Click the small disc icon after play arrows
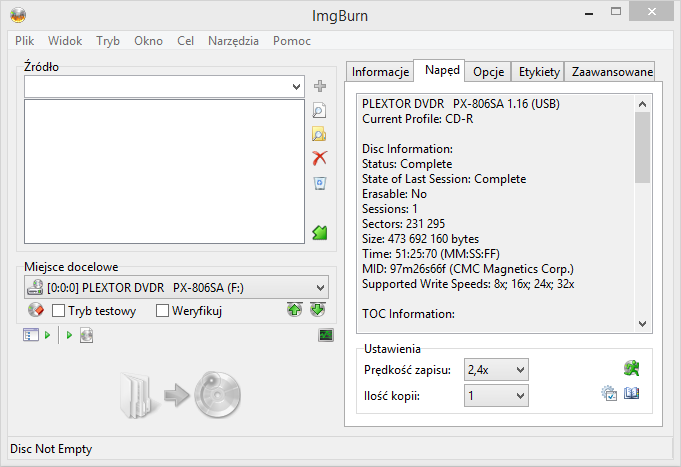681x467 pixels. pyautogui.click(x=86, y=335)
